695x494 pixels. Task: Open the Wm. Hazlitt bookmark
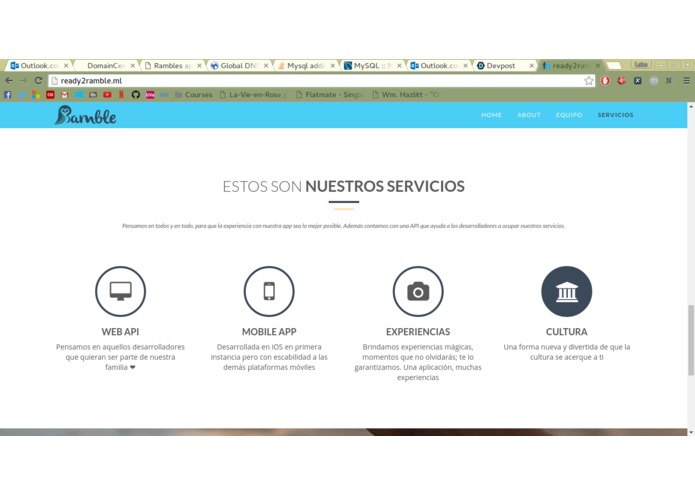(405, 94)
